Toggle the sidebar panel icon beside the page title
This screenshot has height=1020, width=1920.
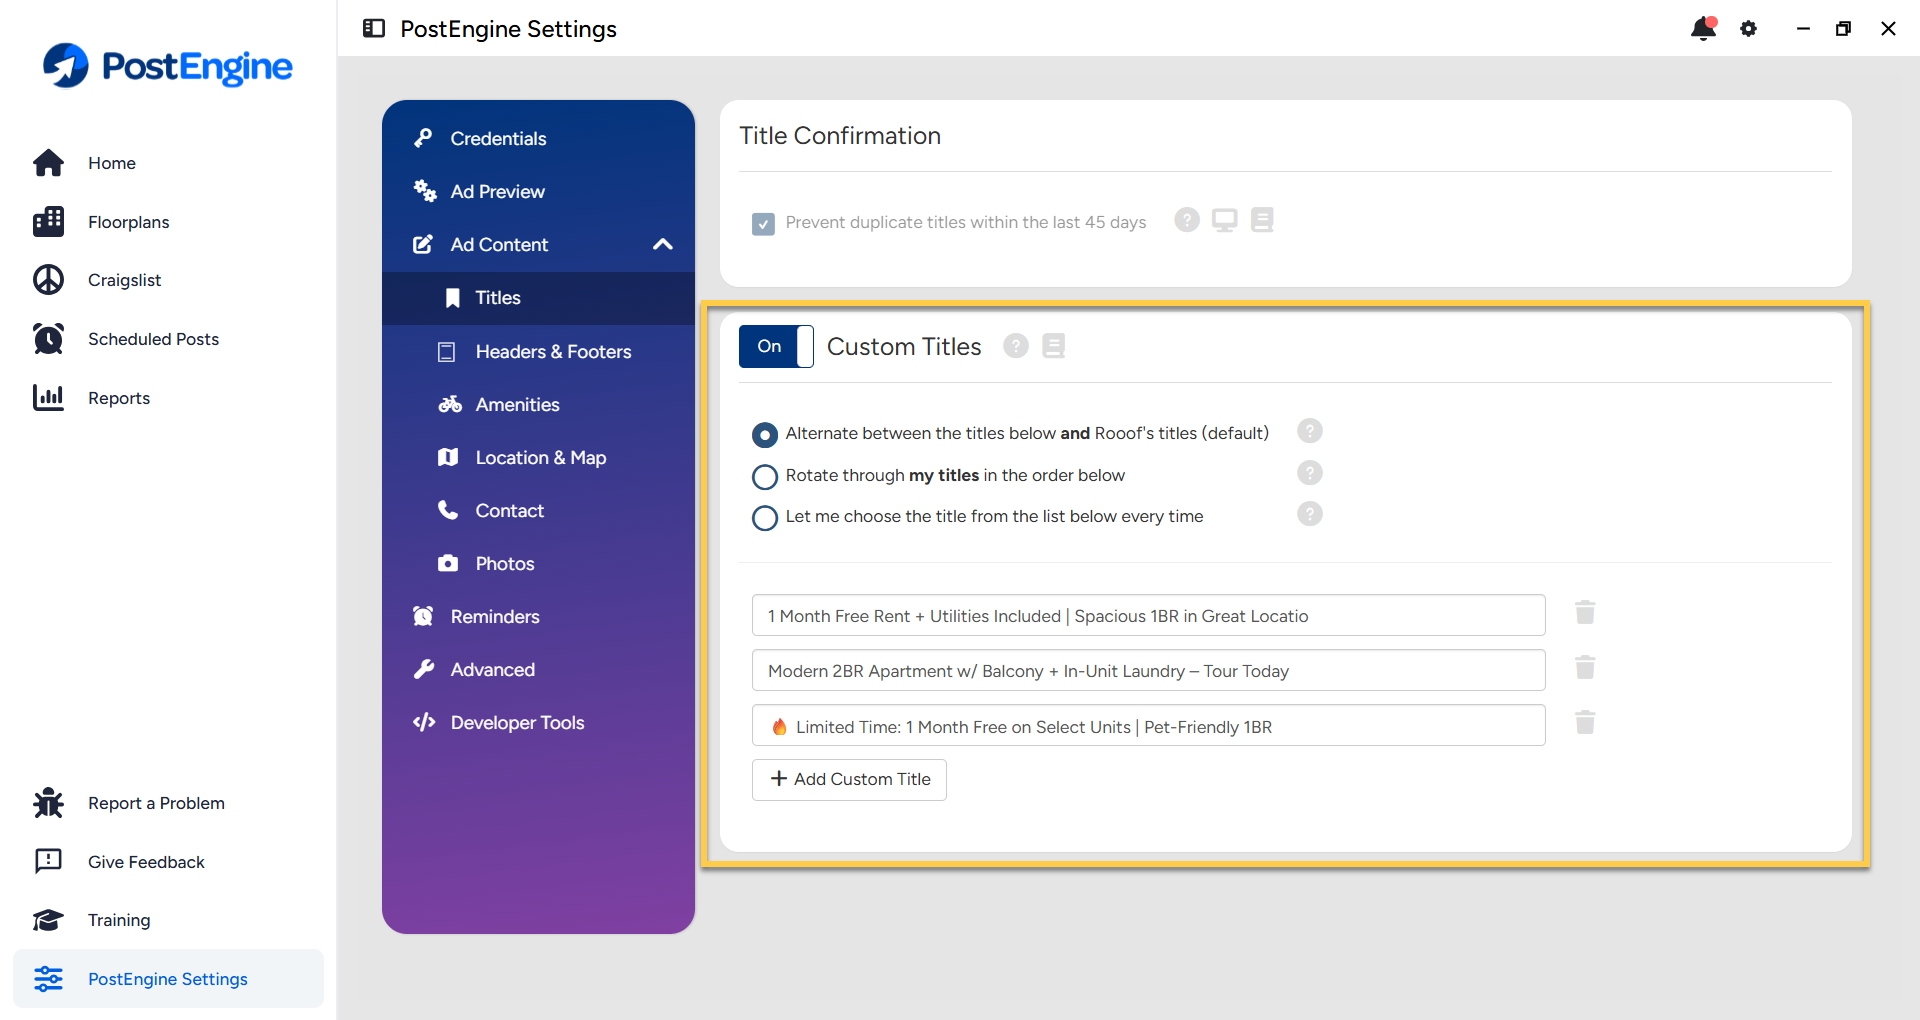[374, 28]
